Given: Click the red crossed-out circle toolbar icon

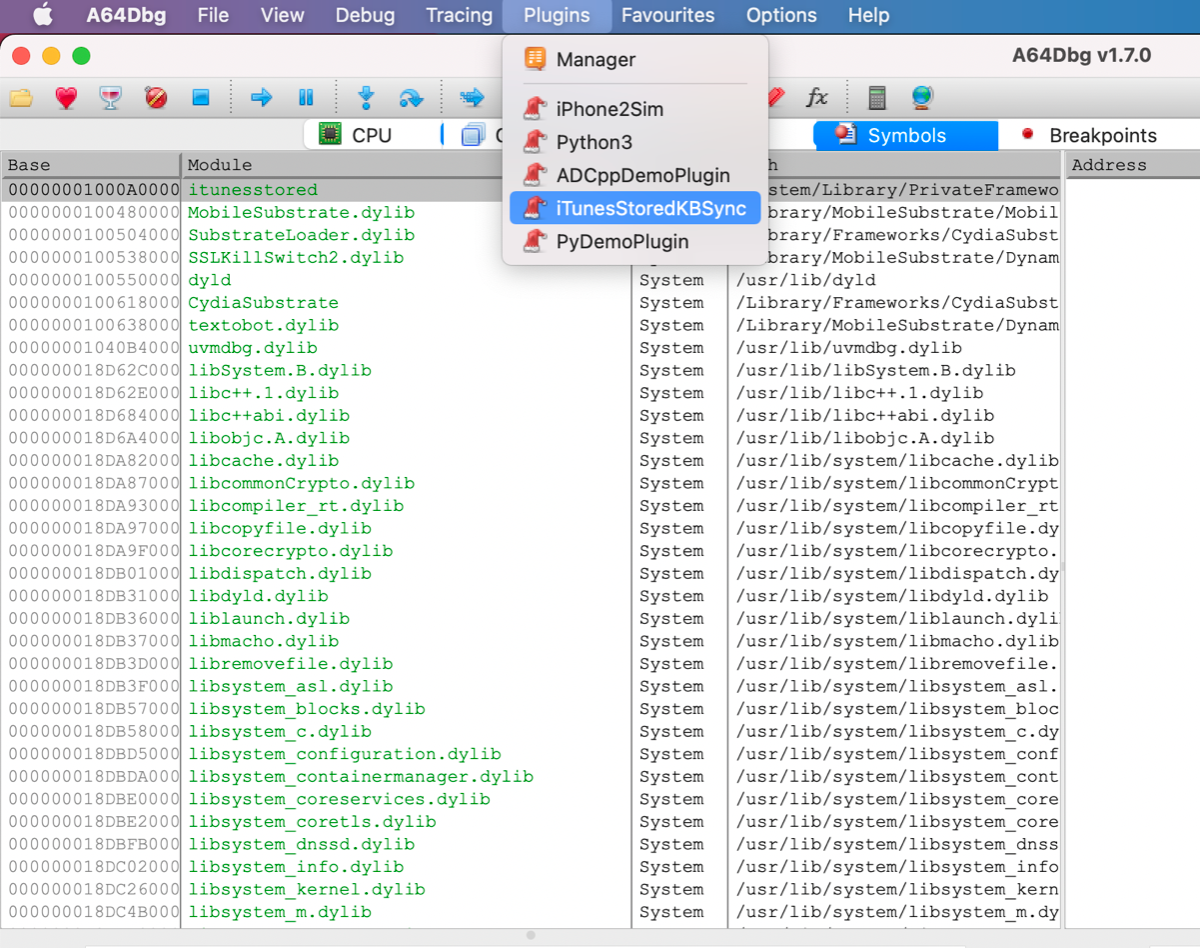Looking at the screenshot, I should (156, 98).
